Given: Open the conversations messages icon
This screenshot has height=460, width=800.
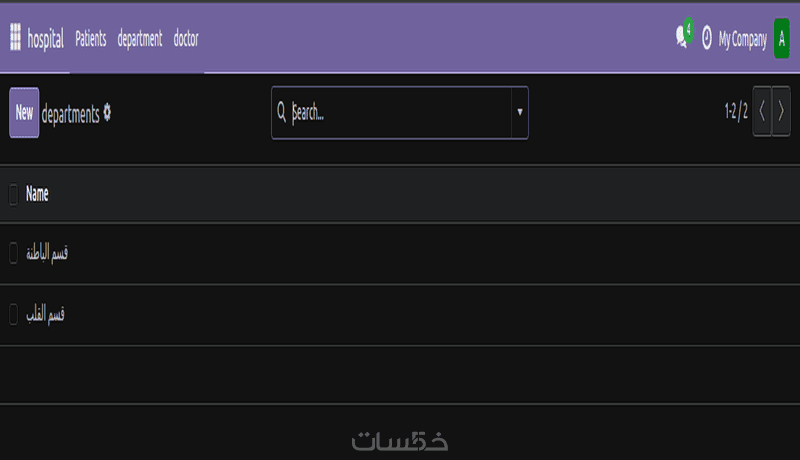Looking at the screenshot, I should click(x=683, y=38).
